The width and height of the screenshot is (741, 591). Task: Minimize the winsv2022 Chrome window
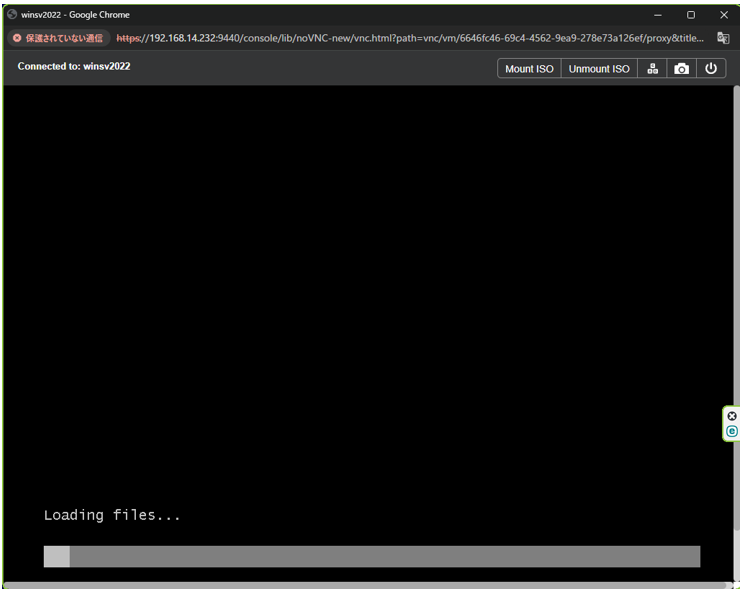coord(657,15)
